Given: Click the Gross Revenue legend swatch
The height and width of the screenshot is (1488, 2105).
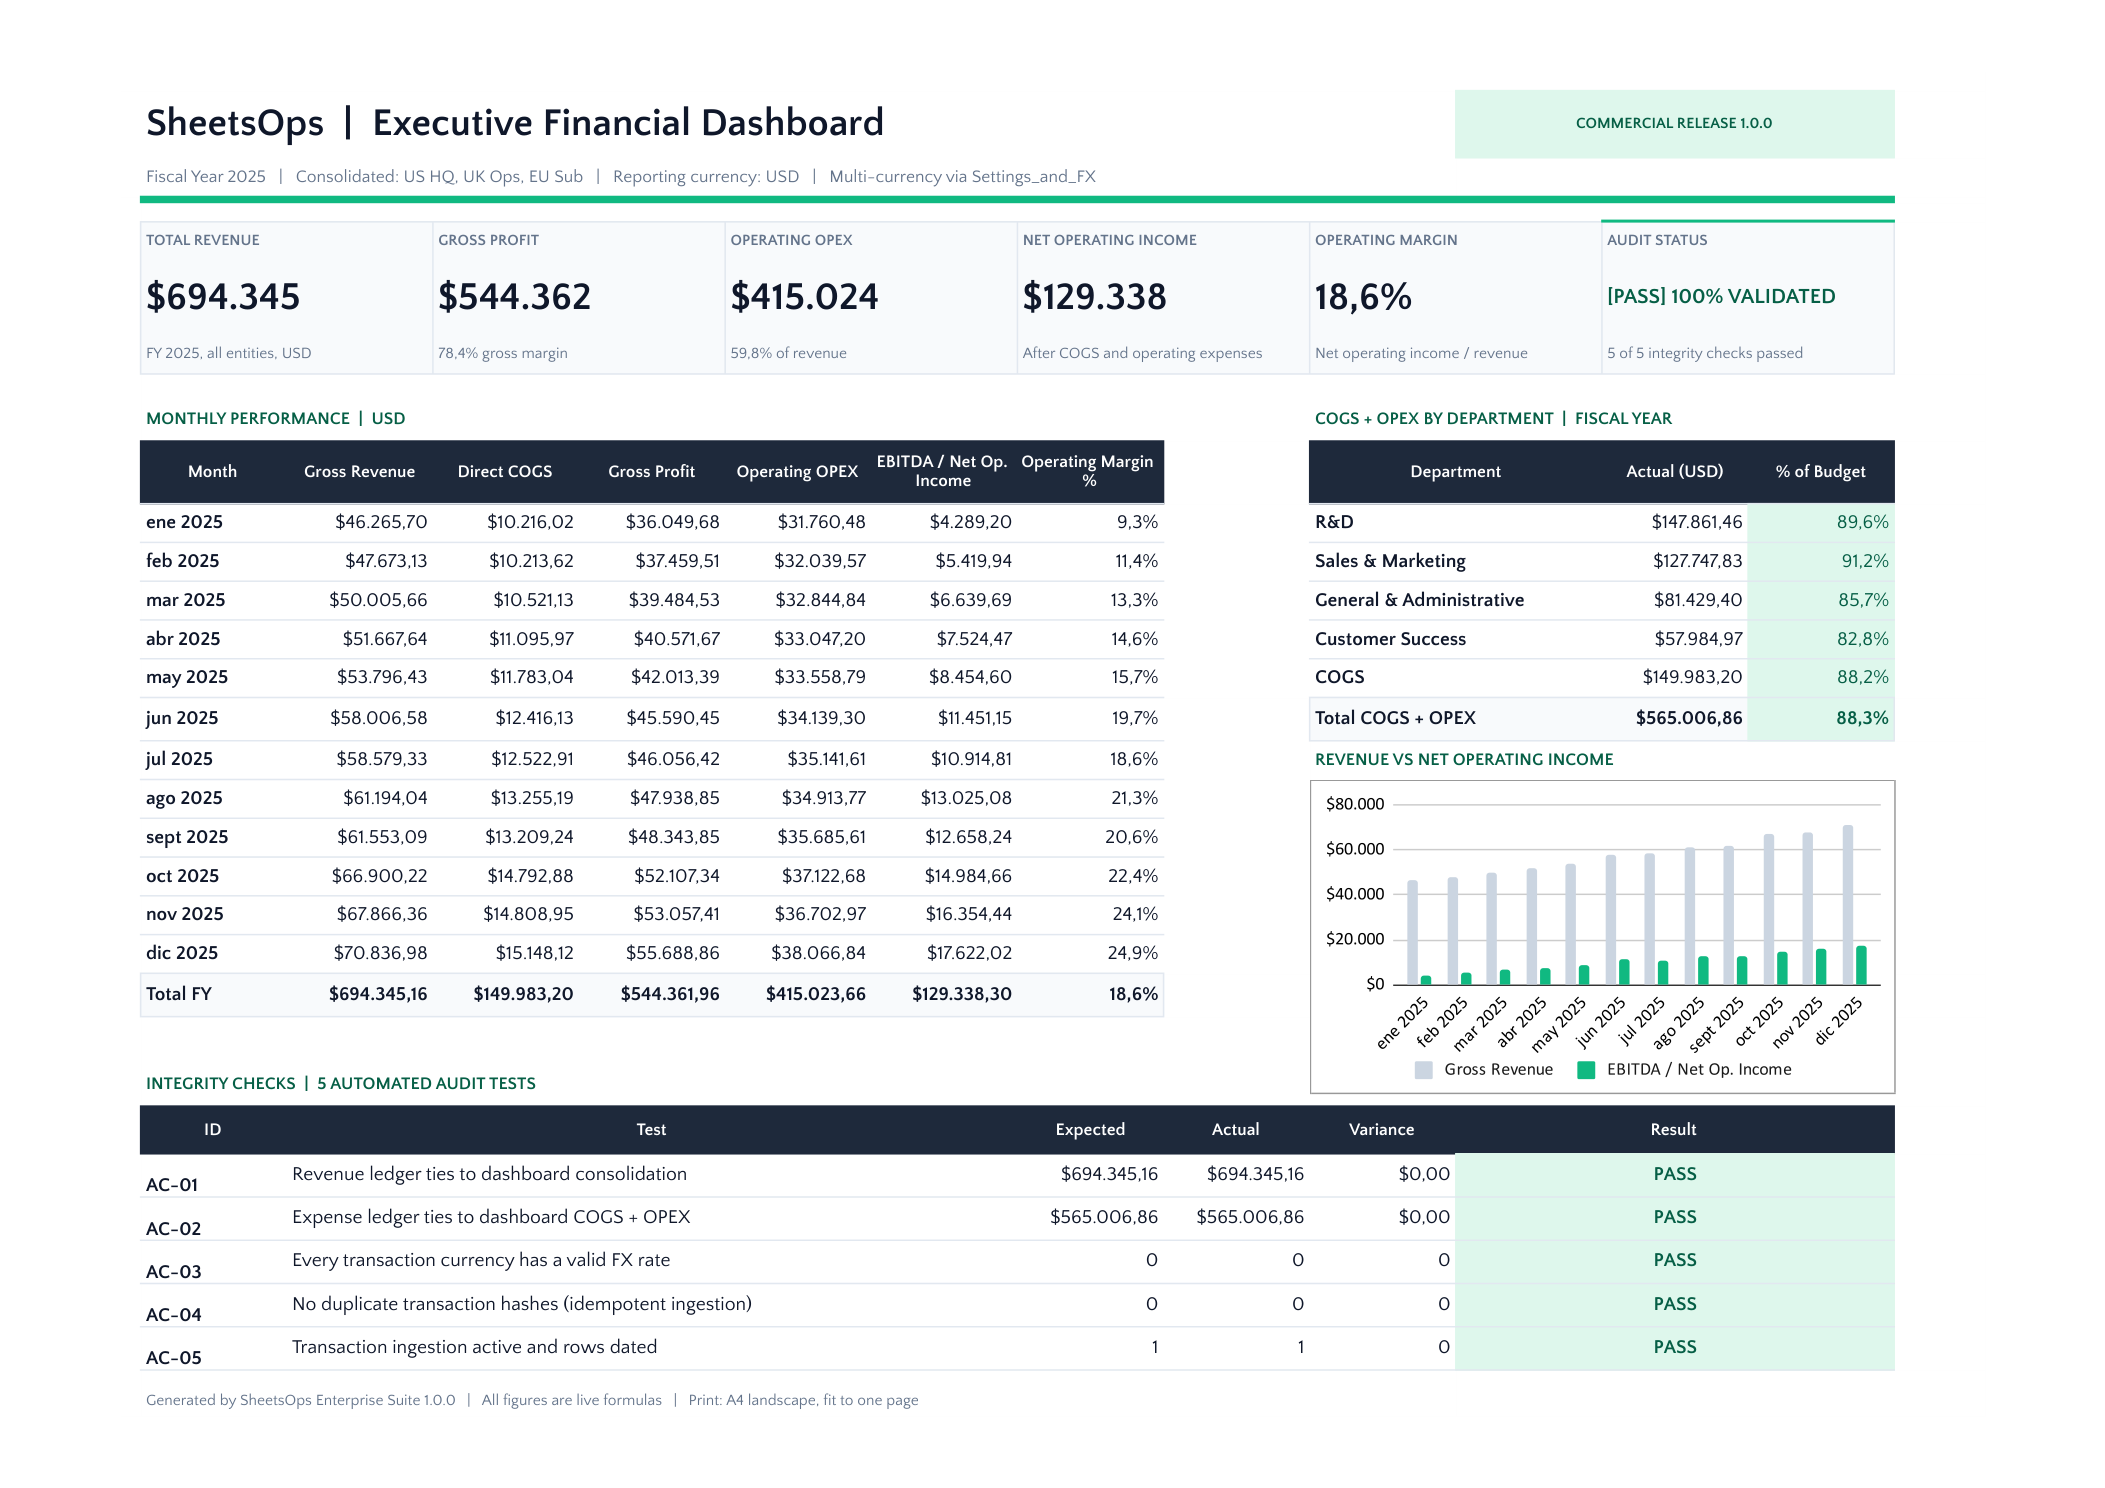Looking at the screenshot, I should click(1424, 1070).
